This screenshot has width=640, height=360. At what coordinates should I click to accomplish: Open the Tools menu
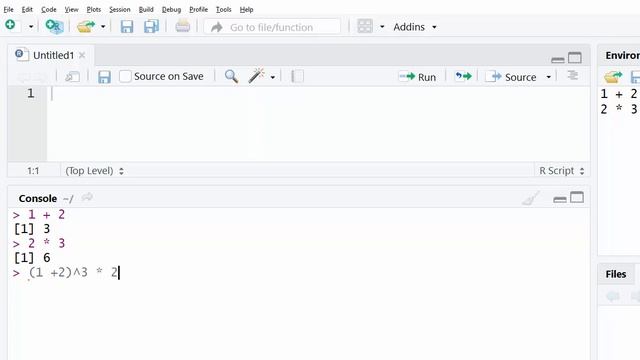(223, 9)
